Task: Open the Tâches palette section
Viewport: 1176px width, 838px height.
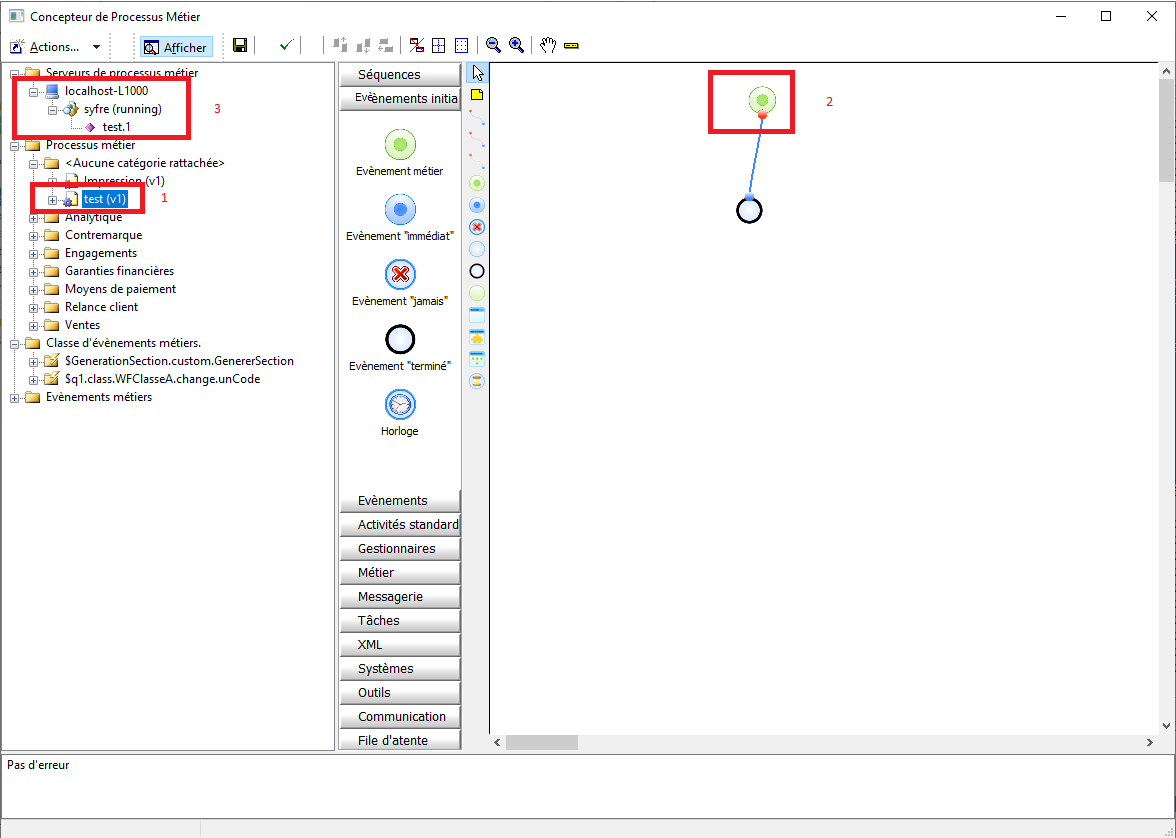Action: [x=400, y=620]
